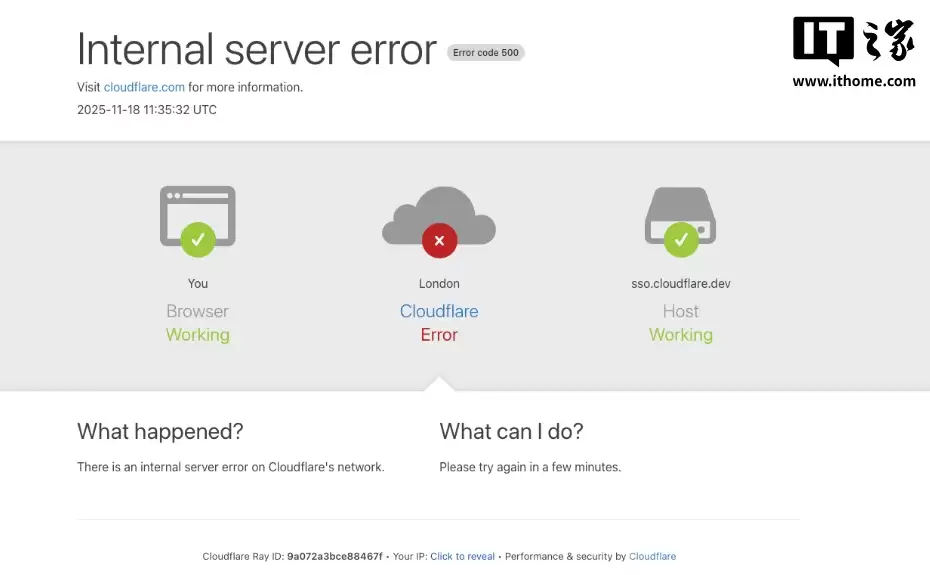Click the Error code 500 badge
Viewport: 930px width, 575px height.
tap(486, 53)
